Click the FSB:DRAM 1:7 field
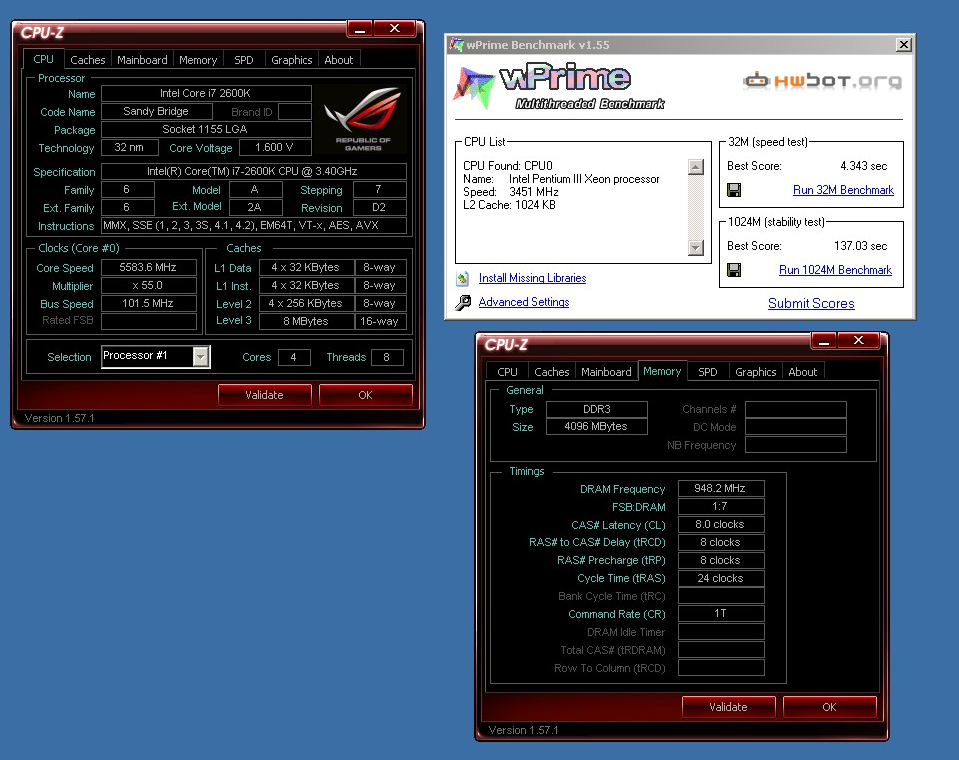959x760 pixels. pos(721,506)
